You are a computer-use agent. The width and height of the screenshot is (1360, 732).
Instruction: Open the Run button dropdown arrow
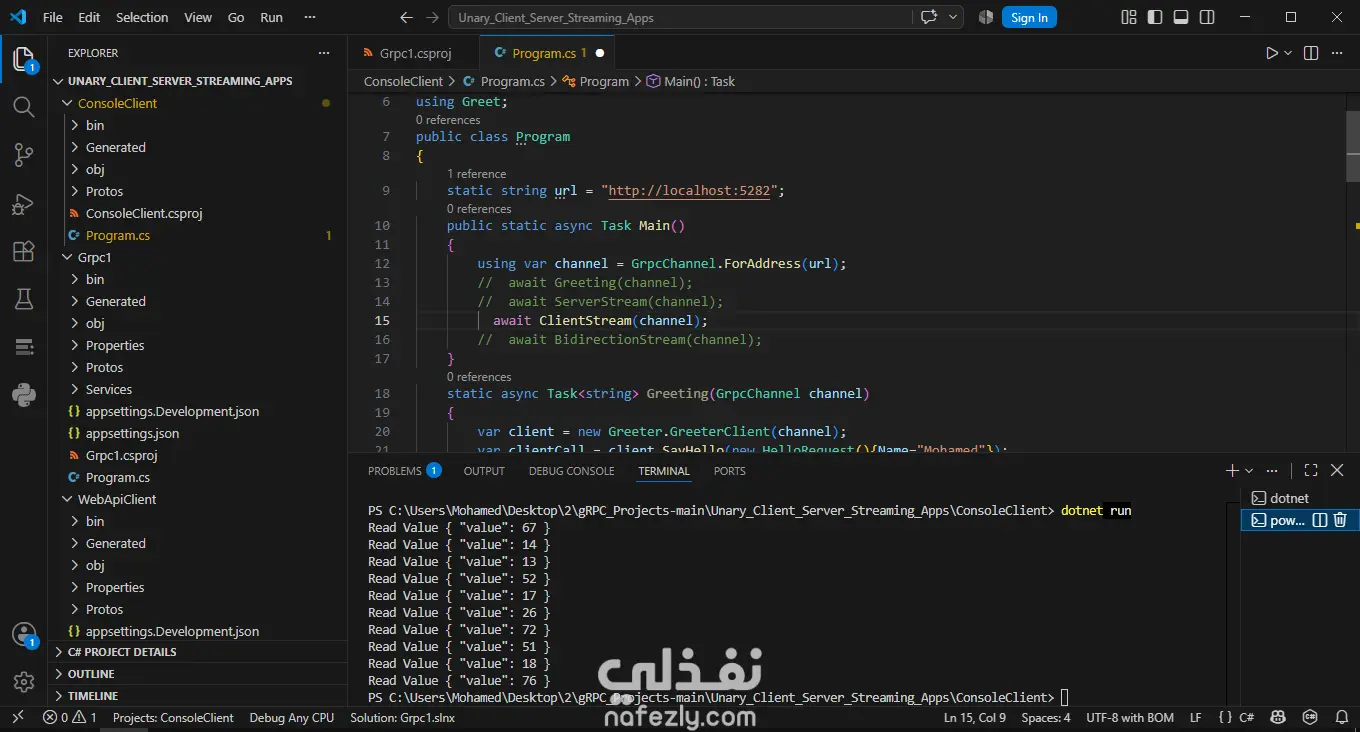1288,53
